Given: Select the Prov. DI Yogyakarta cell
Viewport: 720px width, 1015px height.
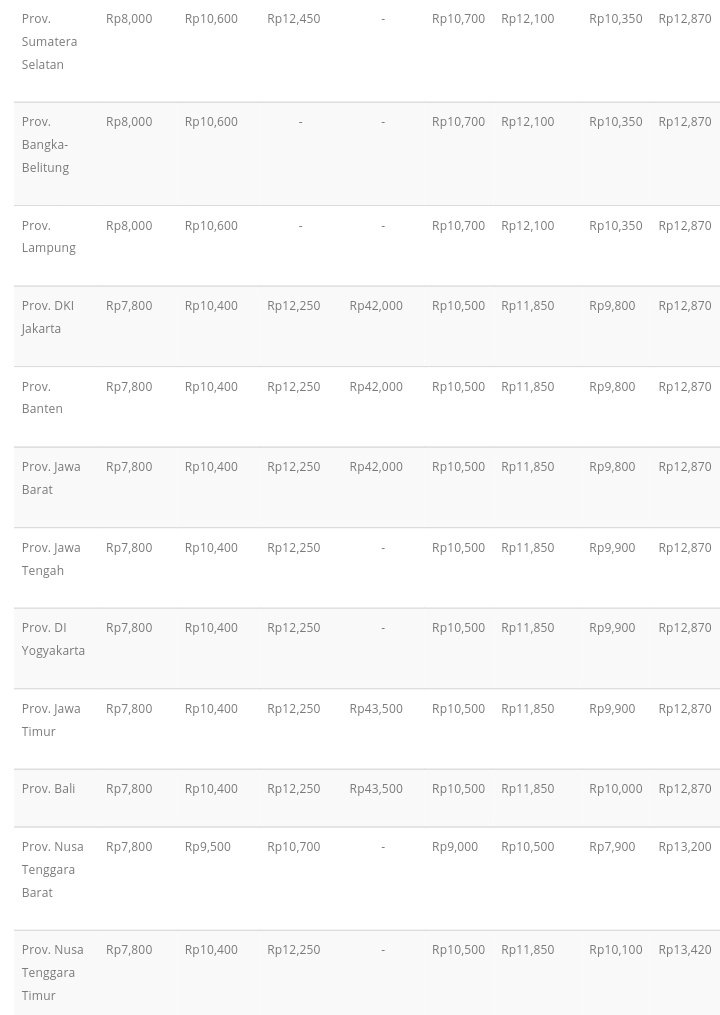Looking at the screenshot, I should point(53,638).
